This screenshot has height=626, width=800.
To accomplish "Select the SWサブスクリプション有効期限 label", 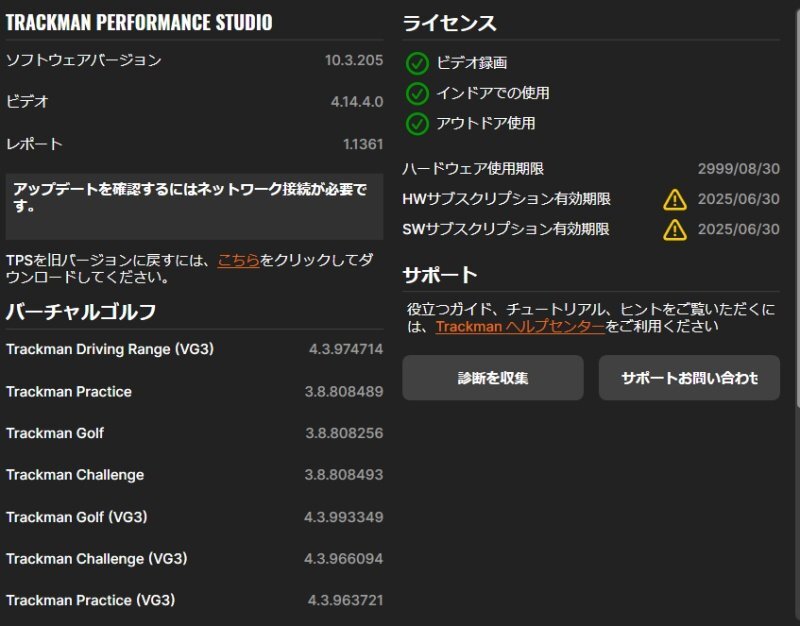I will pos(506,229).
